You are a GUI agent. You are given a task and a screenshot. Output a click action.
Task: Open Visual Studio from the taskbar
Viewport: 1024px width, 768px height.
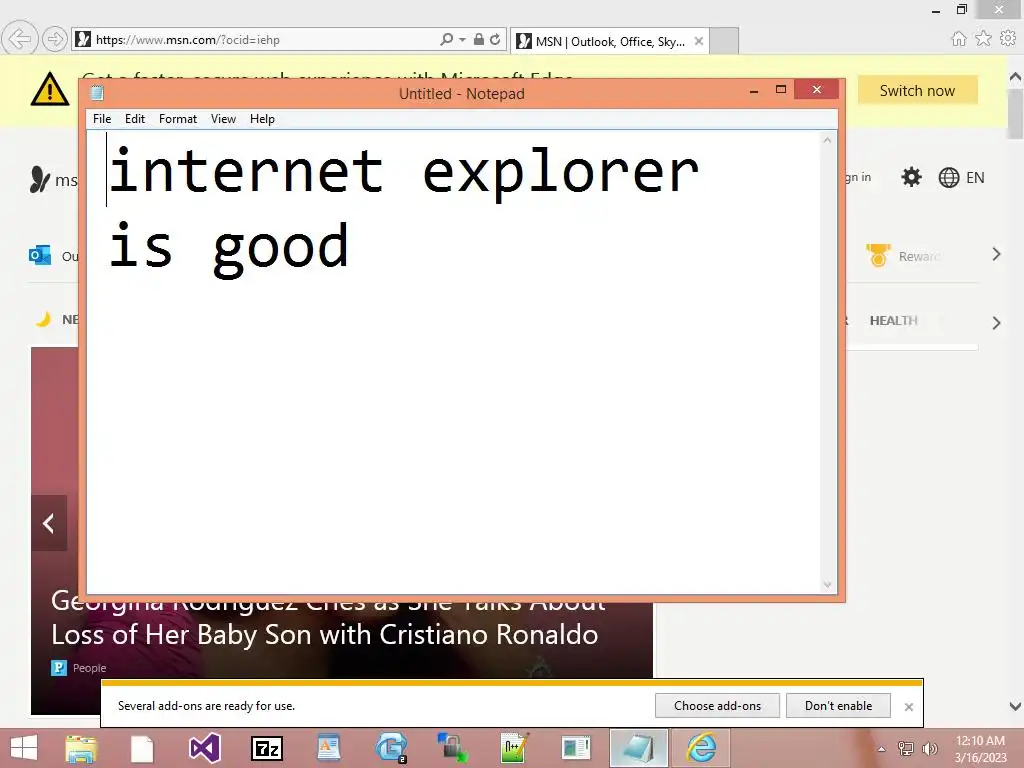[204, 748]
